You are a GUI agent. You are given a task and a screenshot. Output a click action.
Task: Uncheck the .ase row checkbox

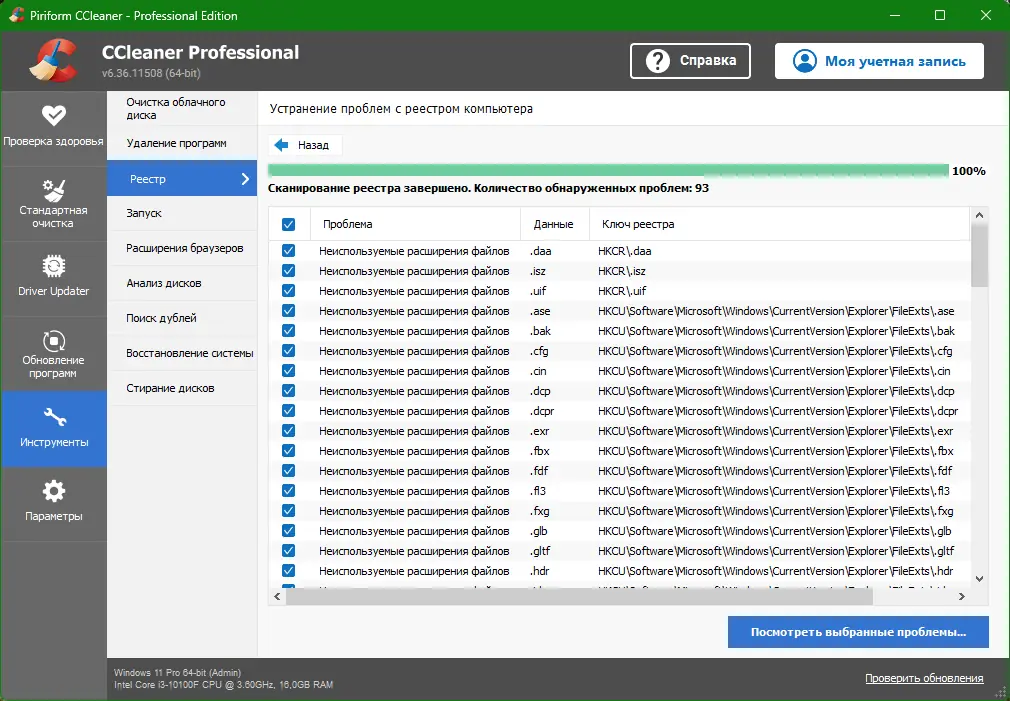pos(289,311)
